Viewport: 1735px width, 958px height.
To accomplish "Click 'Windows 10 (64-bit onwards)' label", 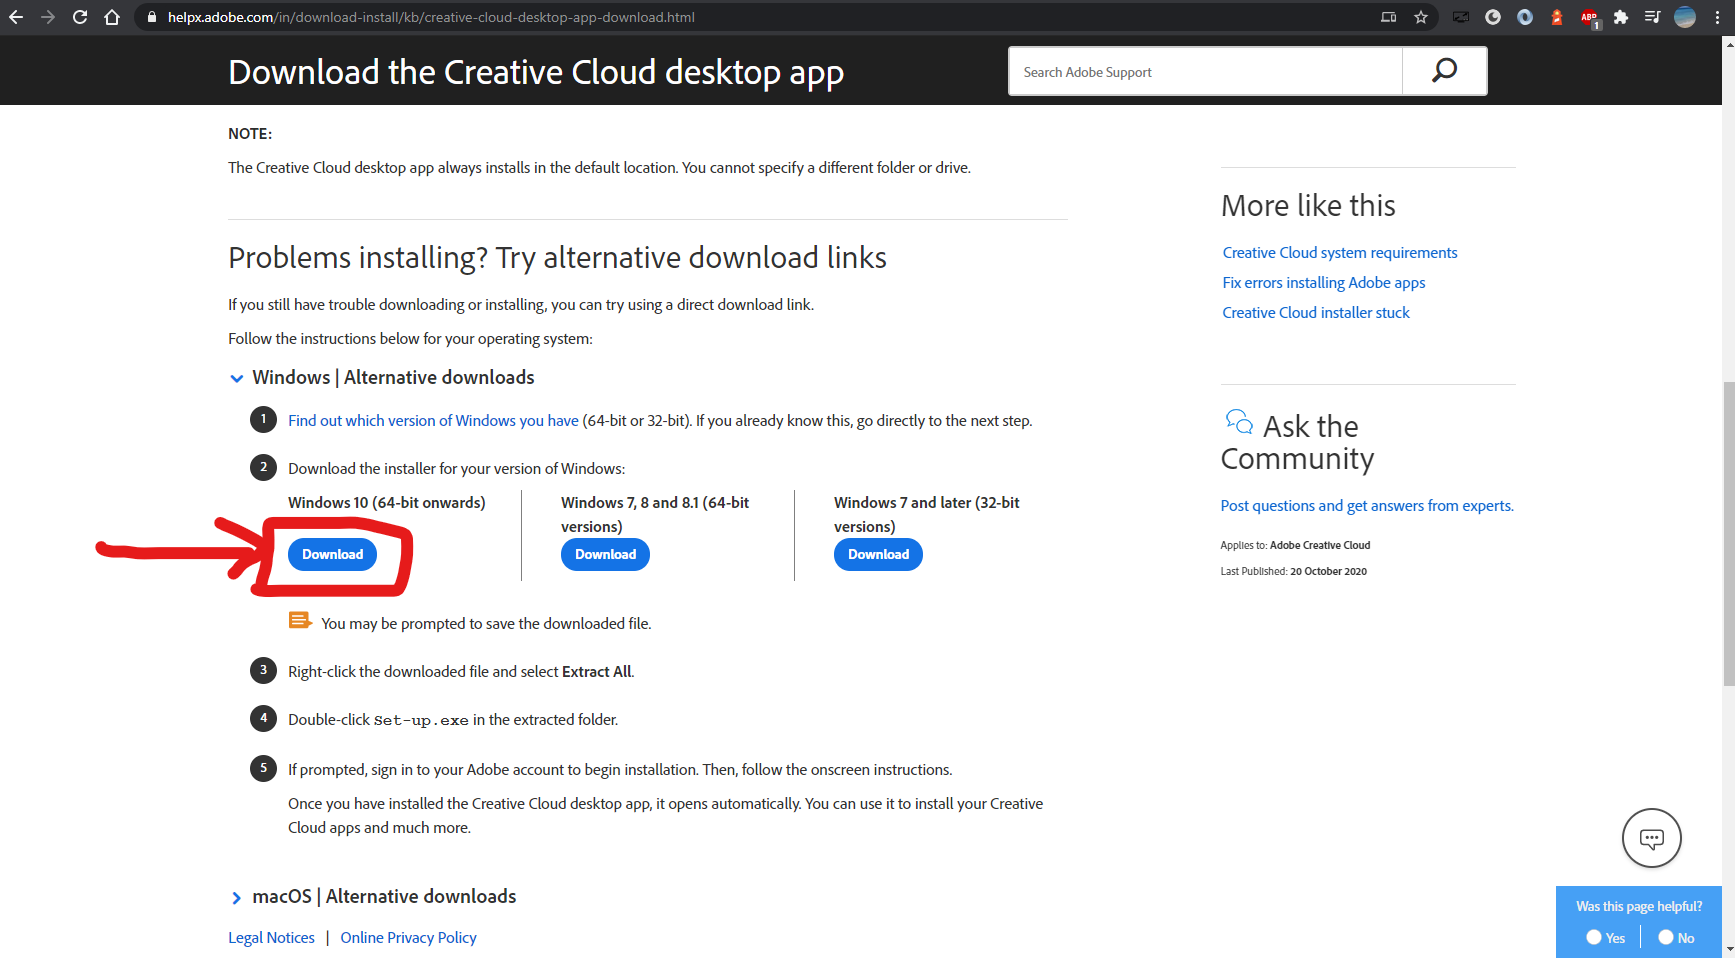I will pos(387,503).
